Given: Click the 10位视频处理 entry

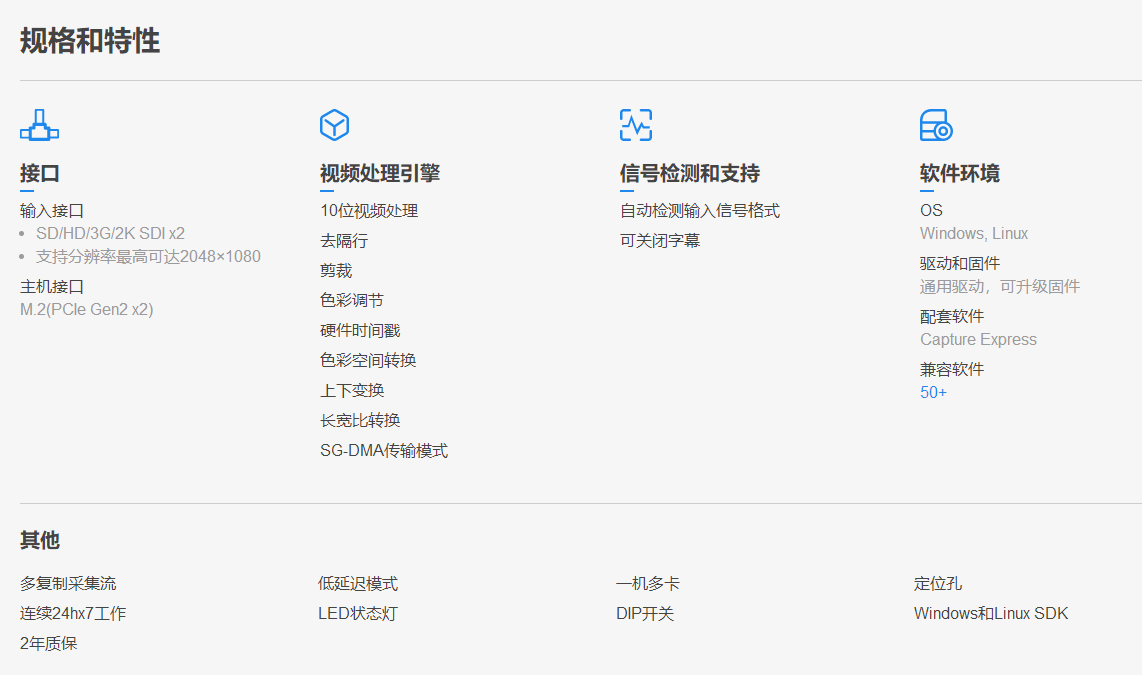Looking at the screenshot, I should coord(369,210).
